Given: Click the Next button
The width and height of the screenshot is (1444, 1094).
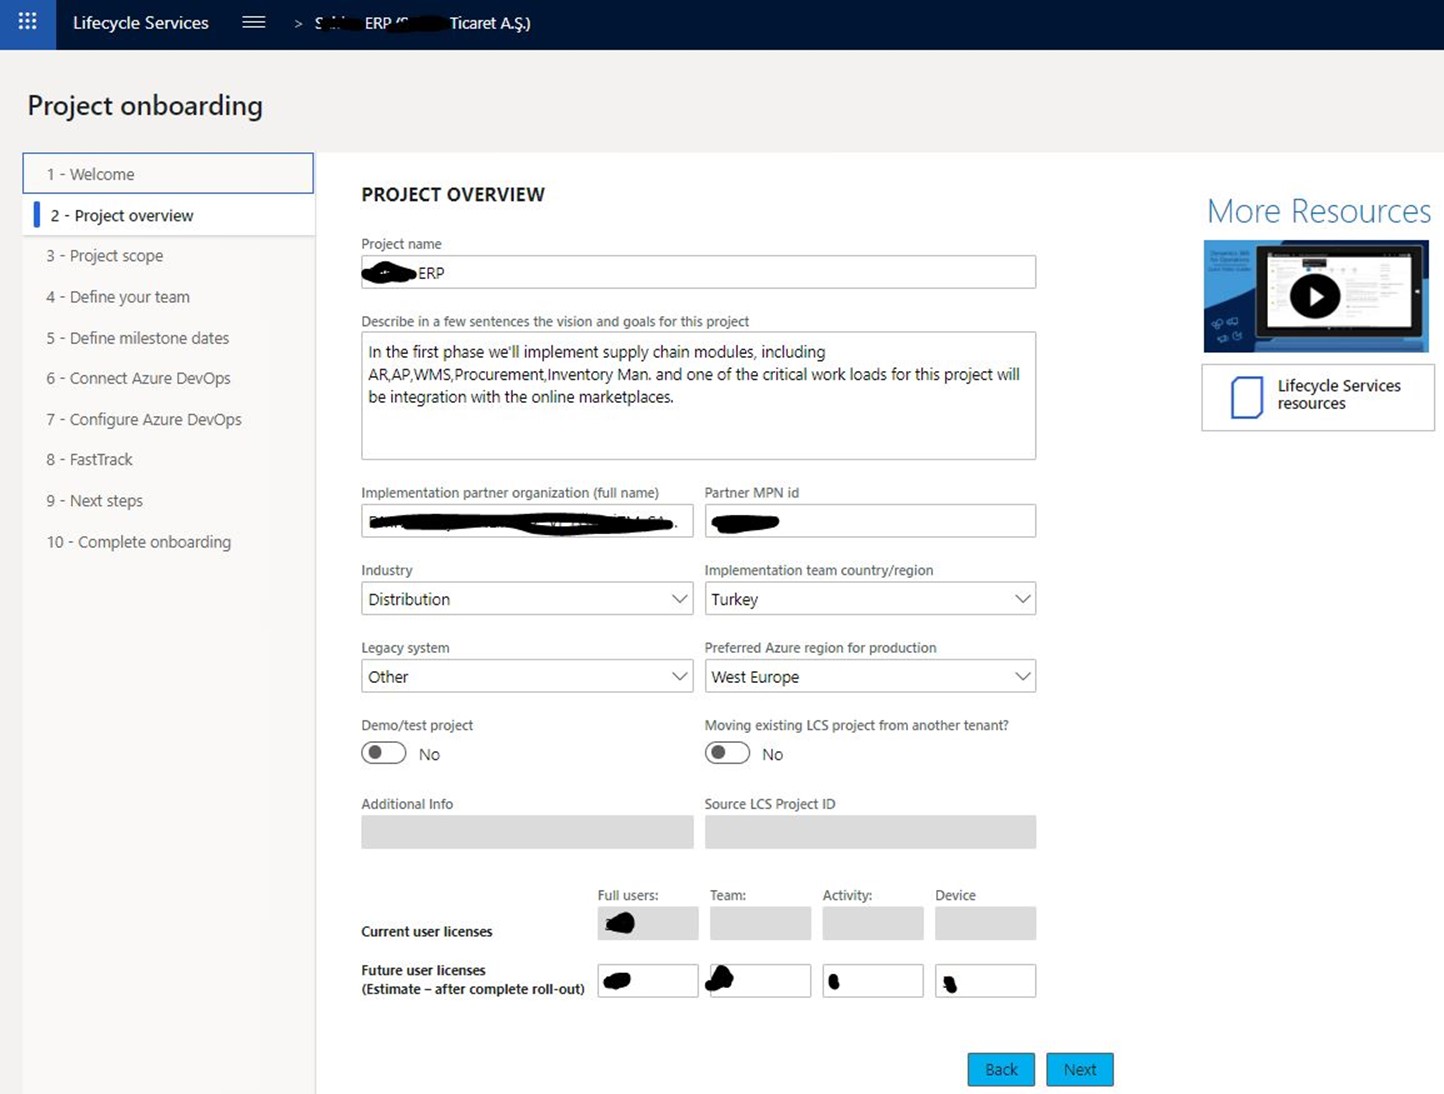Looking at the screenshot, I should pyautogui.click(x=1080, y=1069).
